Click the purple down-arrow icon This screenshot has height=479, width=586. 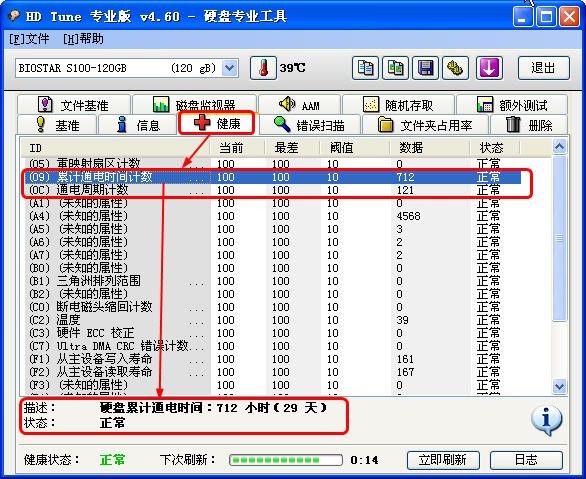coord(489,68)
